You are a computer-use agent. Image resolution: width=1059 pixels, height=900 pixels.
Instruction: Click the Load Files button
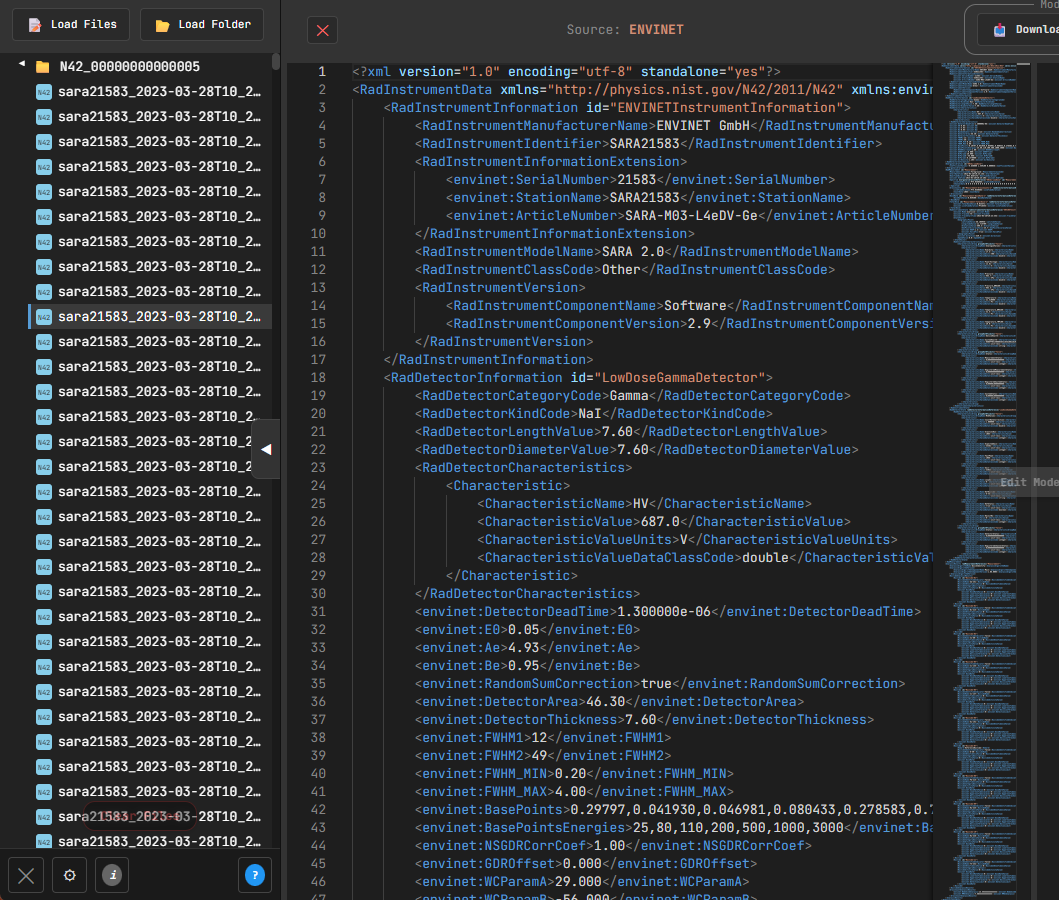pos(72,24)
